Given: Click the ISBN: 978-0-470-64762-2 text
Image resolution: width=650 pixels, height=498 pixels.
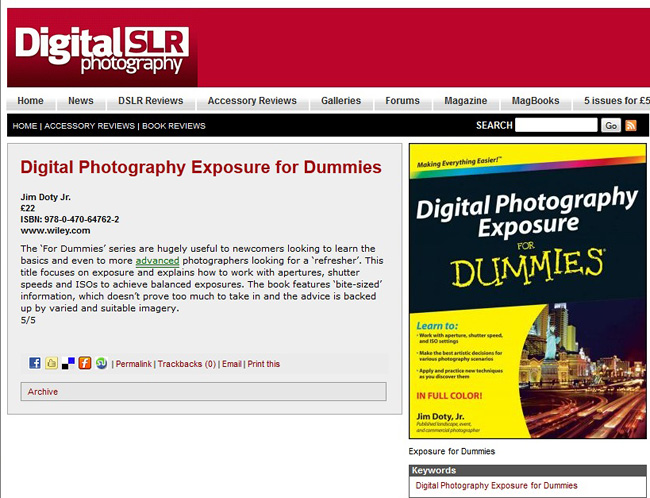Looking at the screenshot, I should pyautogui.click(x=70, y=219).
